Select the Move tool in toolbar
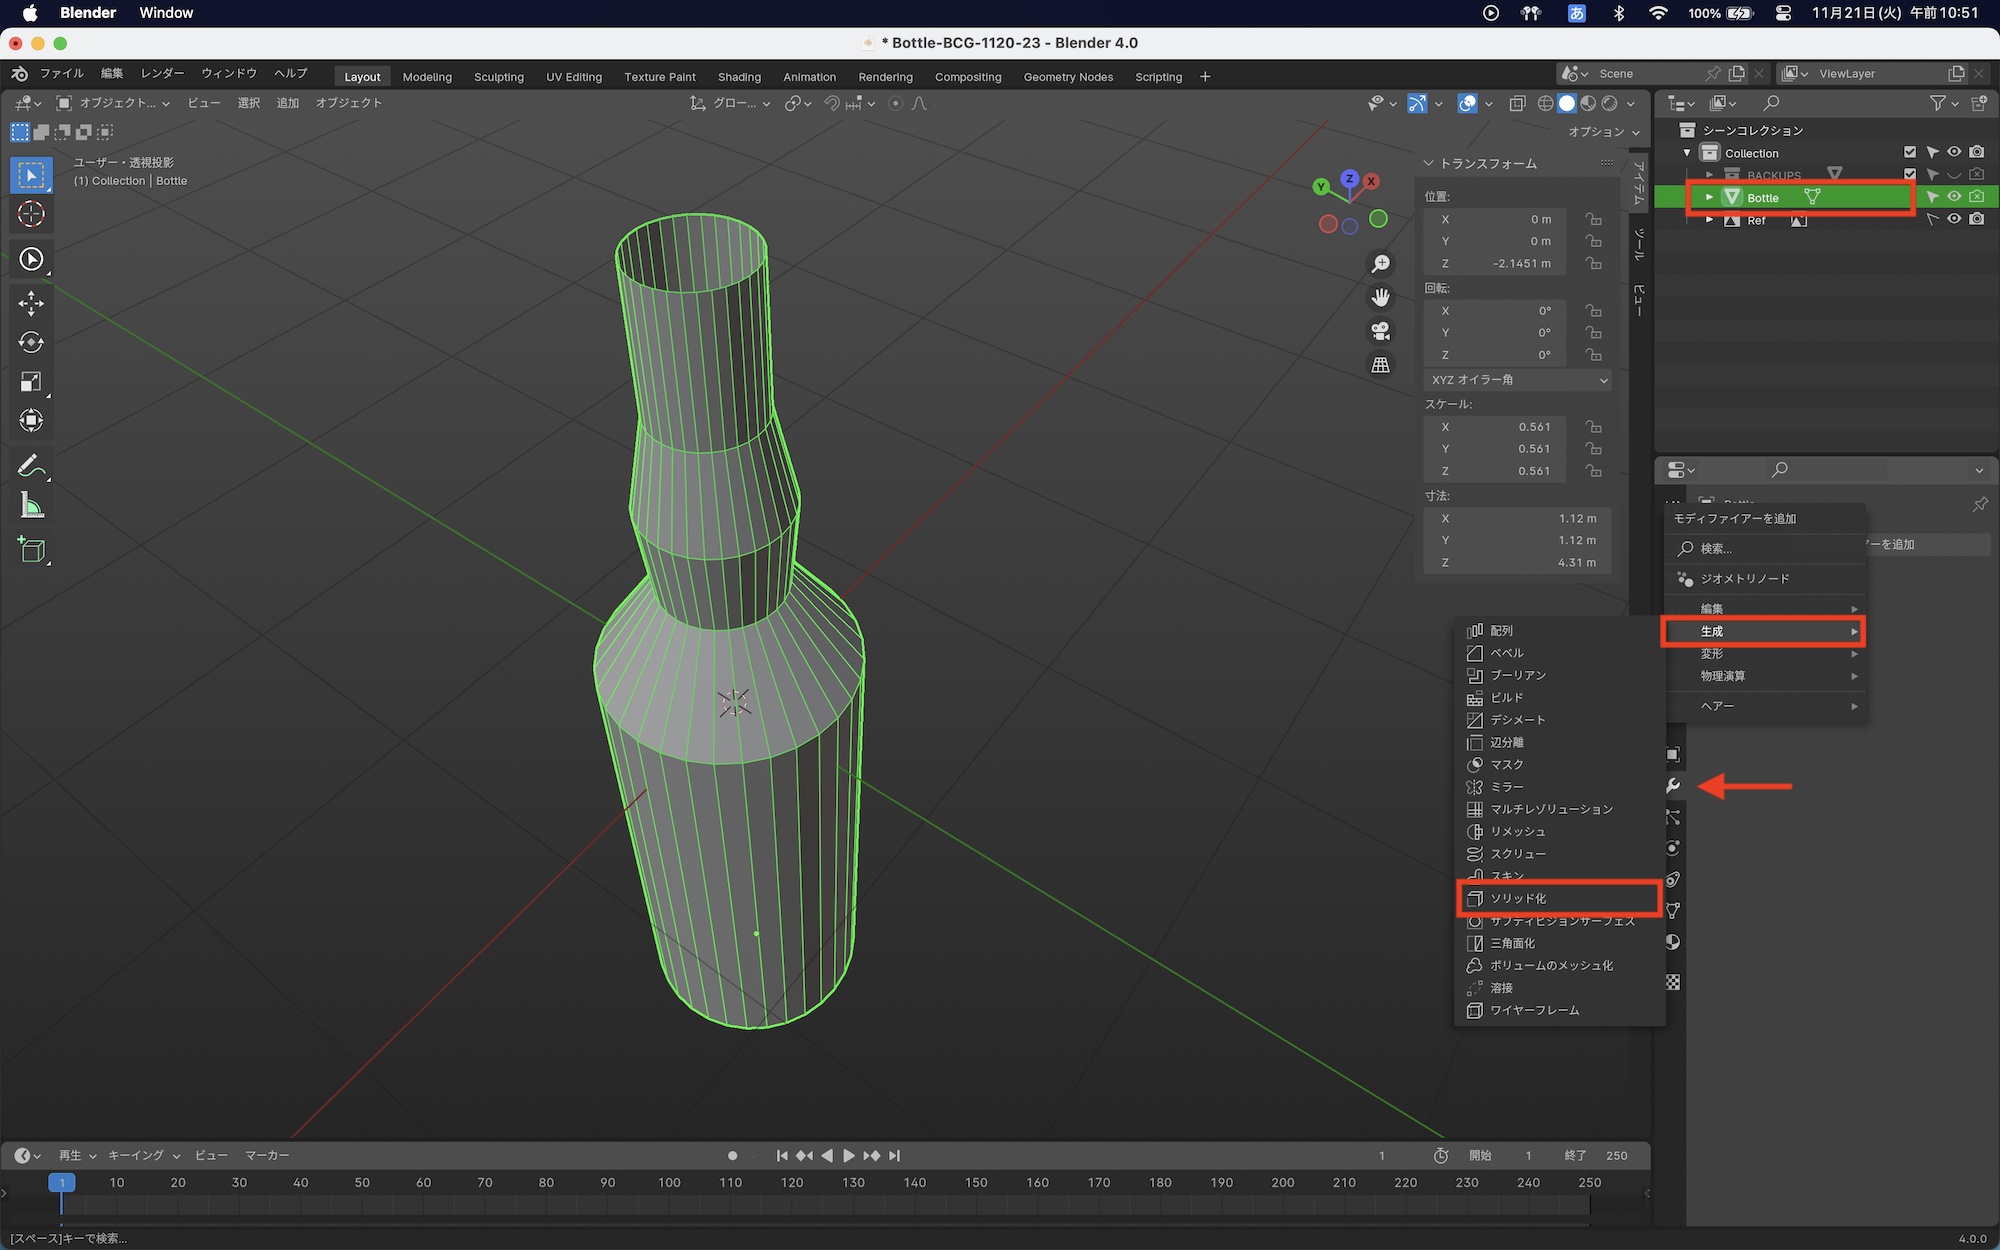Screen dimensions: 2000x1250 31,303
